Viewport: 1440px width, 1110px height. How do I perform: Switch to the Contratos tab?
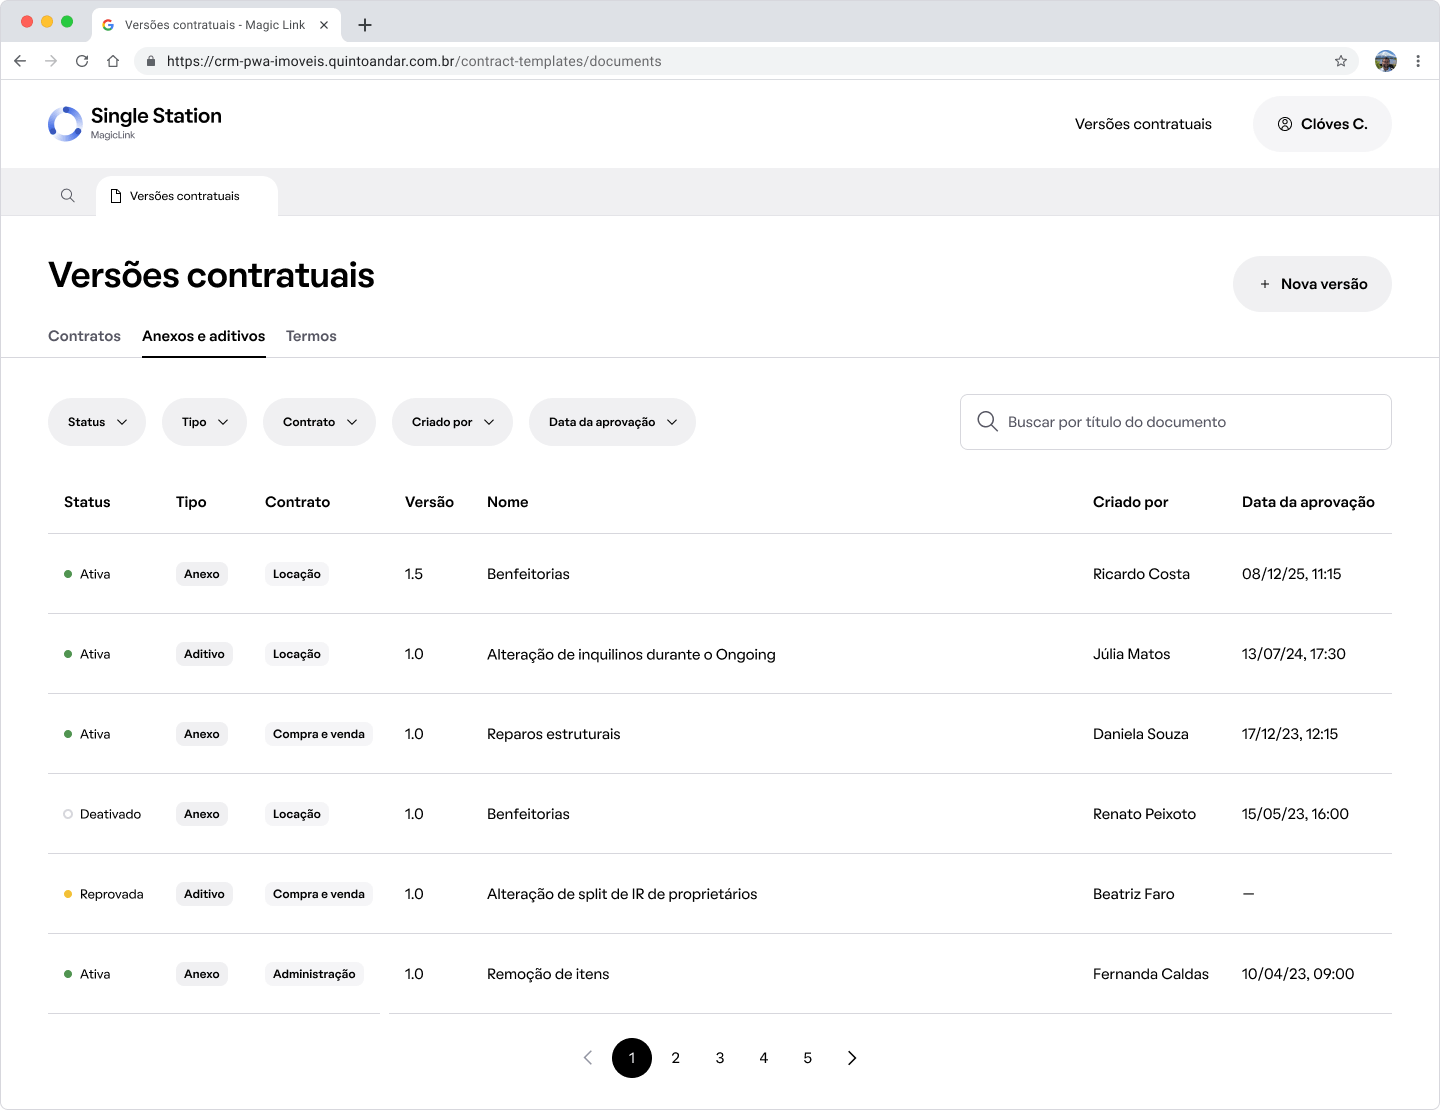(x=84, y=336)
